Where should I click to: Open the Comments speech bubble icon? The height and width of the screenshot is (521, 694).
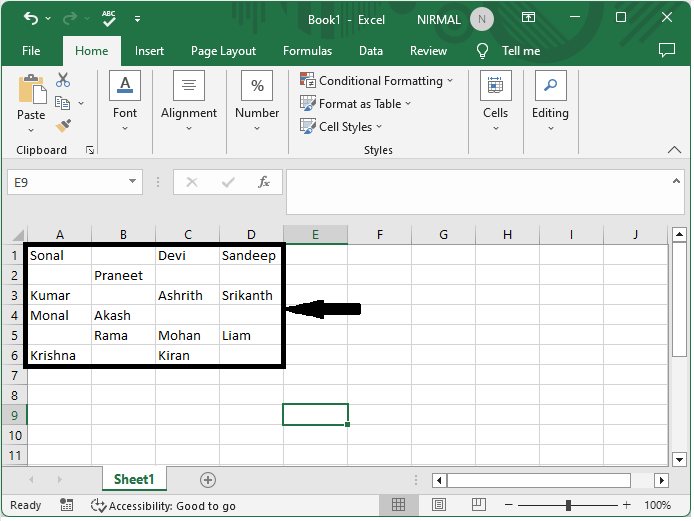click(x=667, y=50)
